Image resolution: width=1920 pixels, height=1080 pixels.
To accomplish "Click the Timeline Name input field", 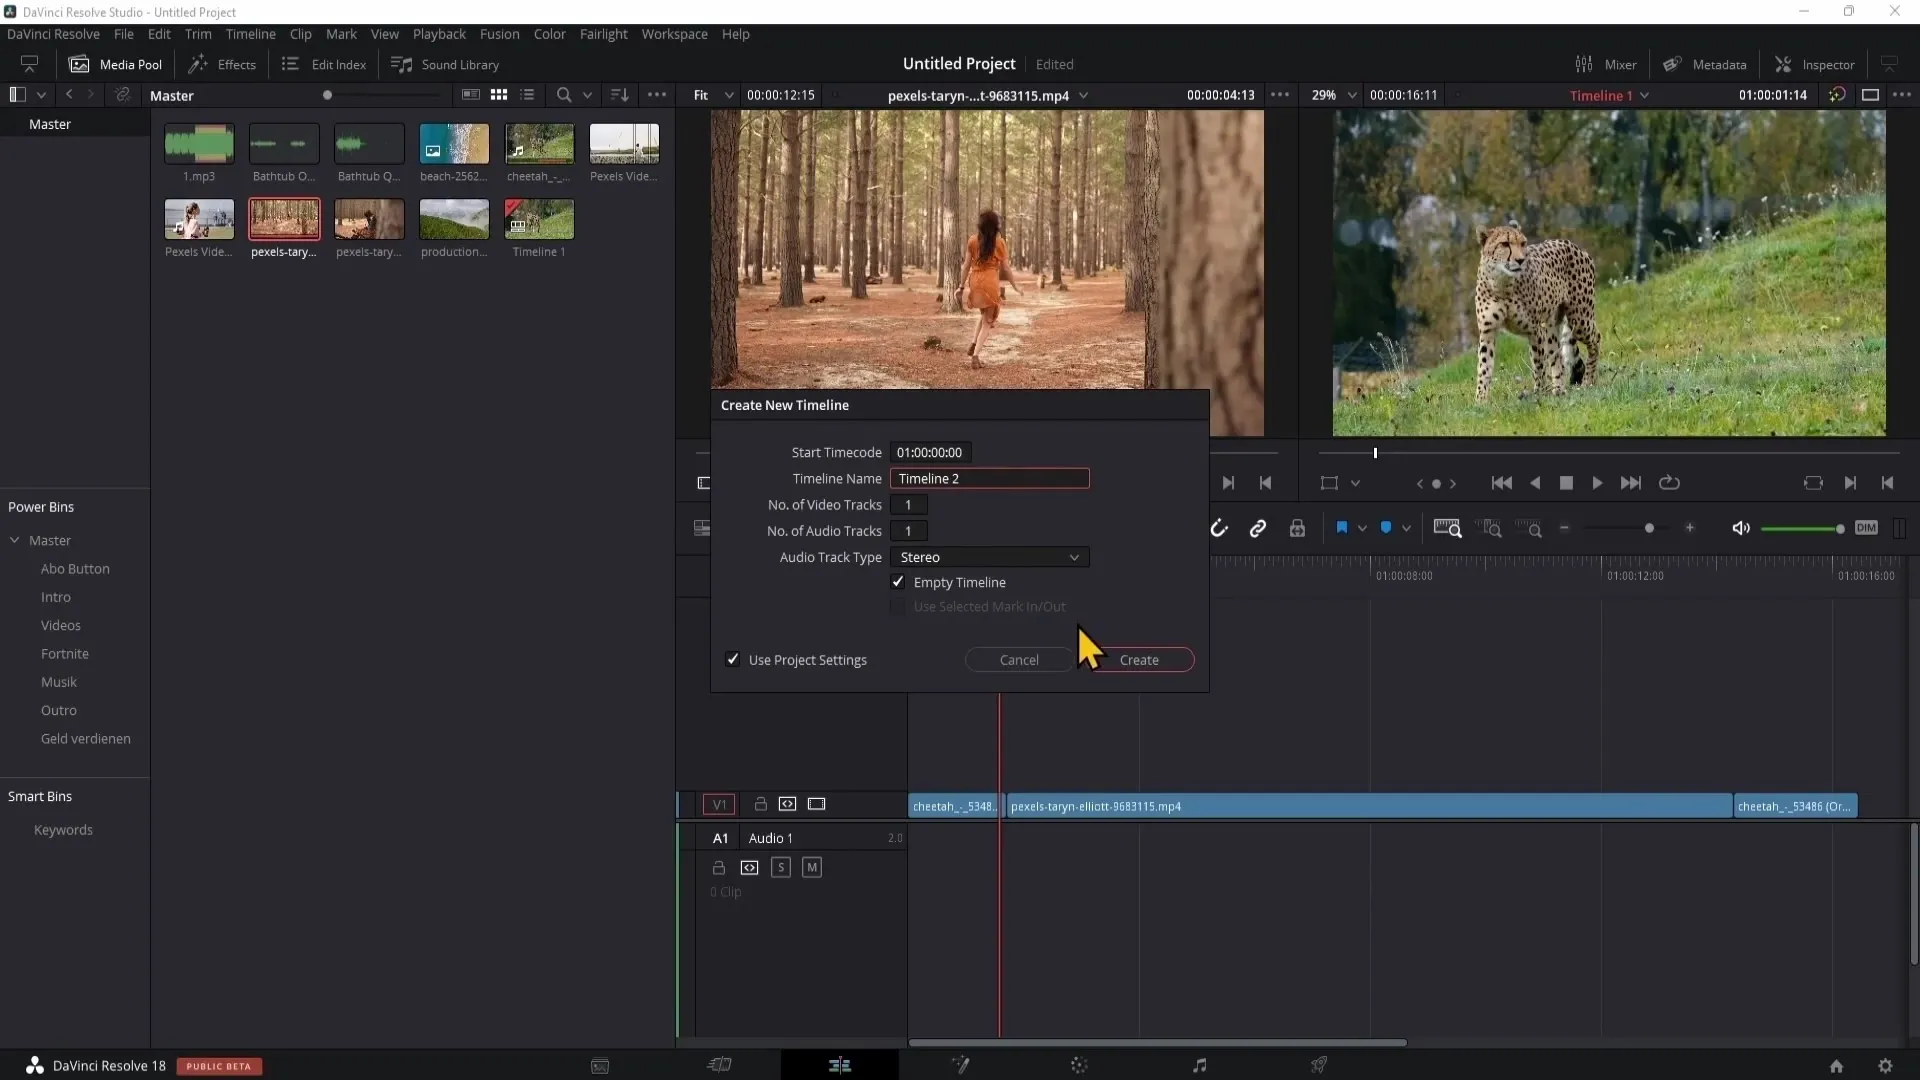I will point(990,477).
